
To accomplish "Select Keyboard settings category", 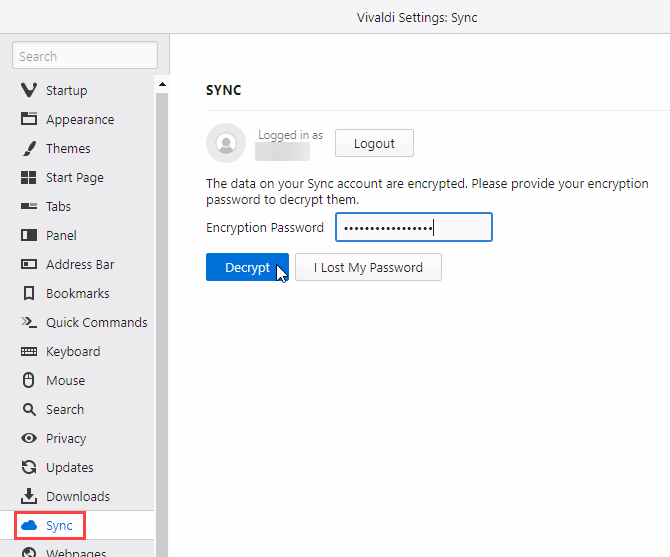I will (77, 352).
